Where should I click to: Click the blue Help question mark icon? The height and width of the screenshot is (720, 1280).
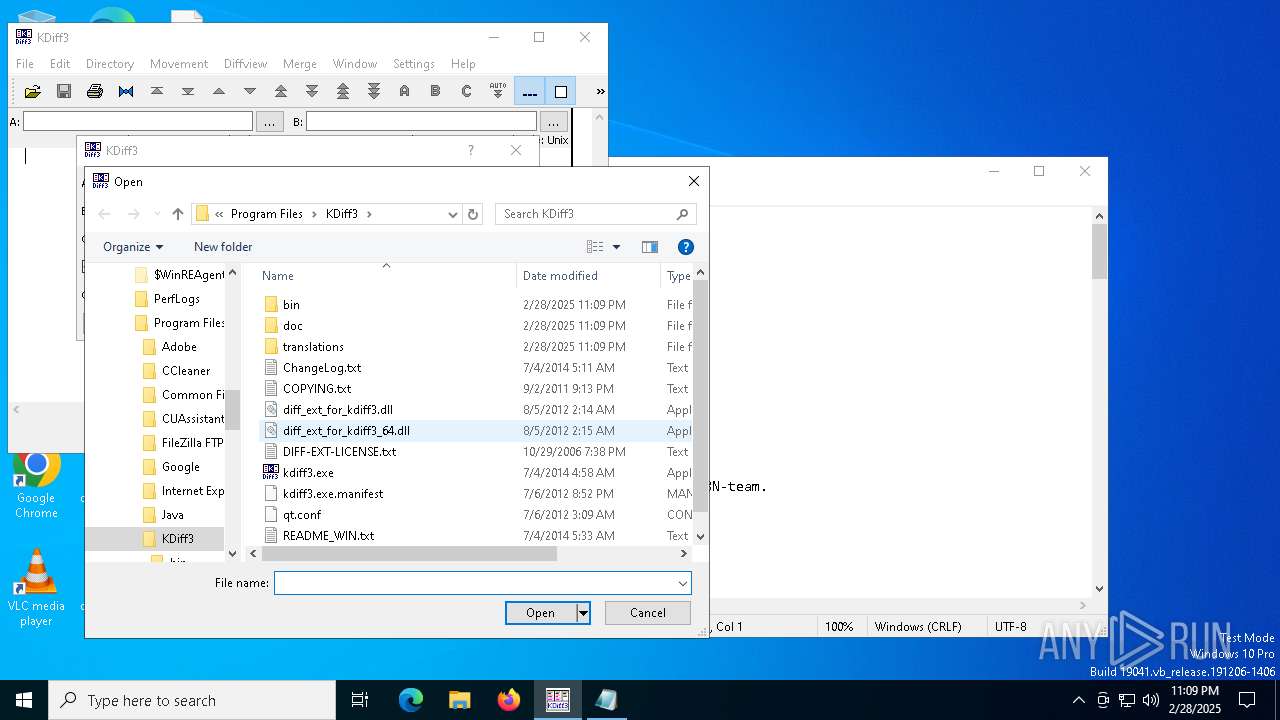[686, 247]
